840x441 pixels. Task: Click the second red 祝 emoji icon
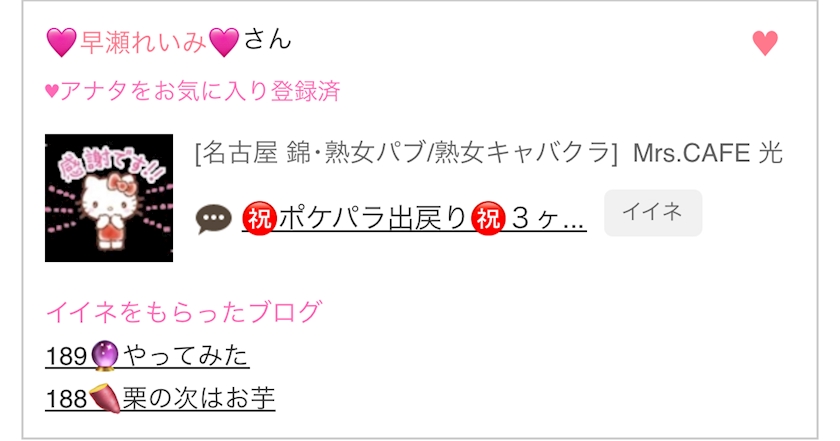pyautogui.click(x=488, y=219)
